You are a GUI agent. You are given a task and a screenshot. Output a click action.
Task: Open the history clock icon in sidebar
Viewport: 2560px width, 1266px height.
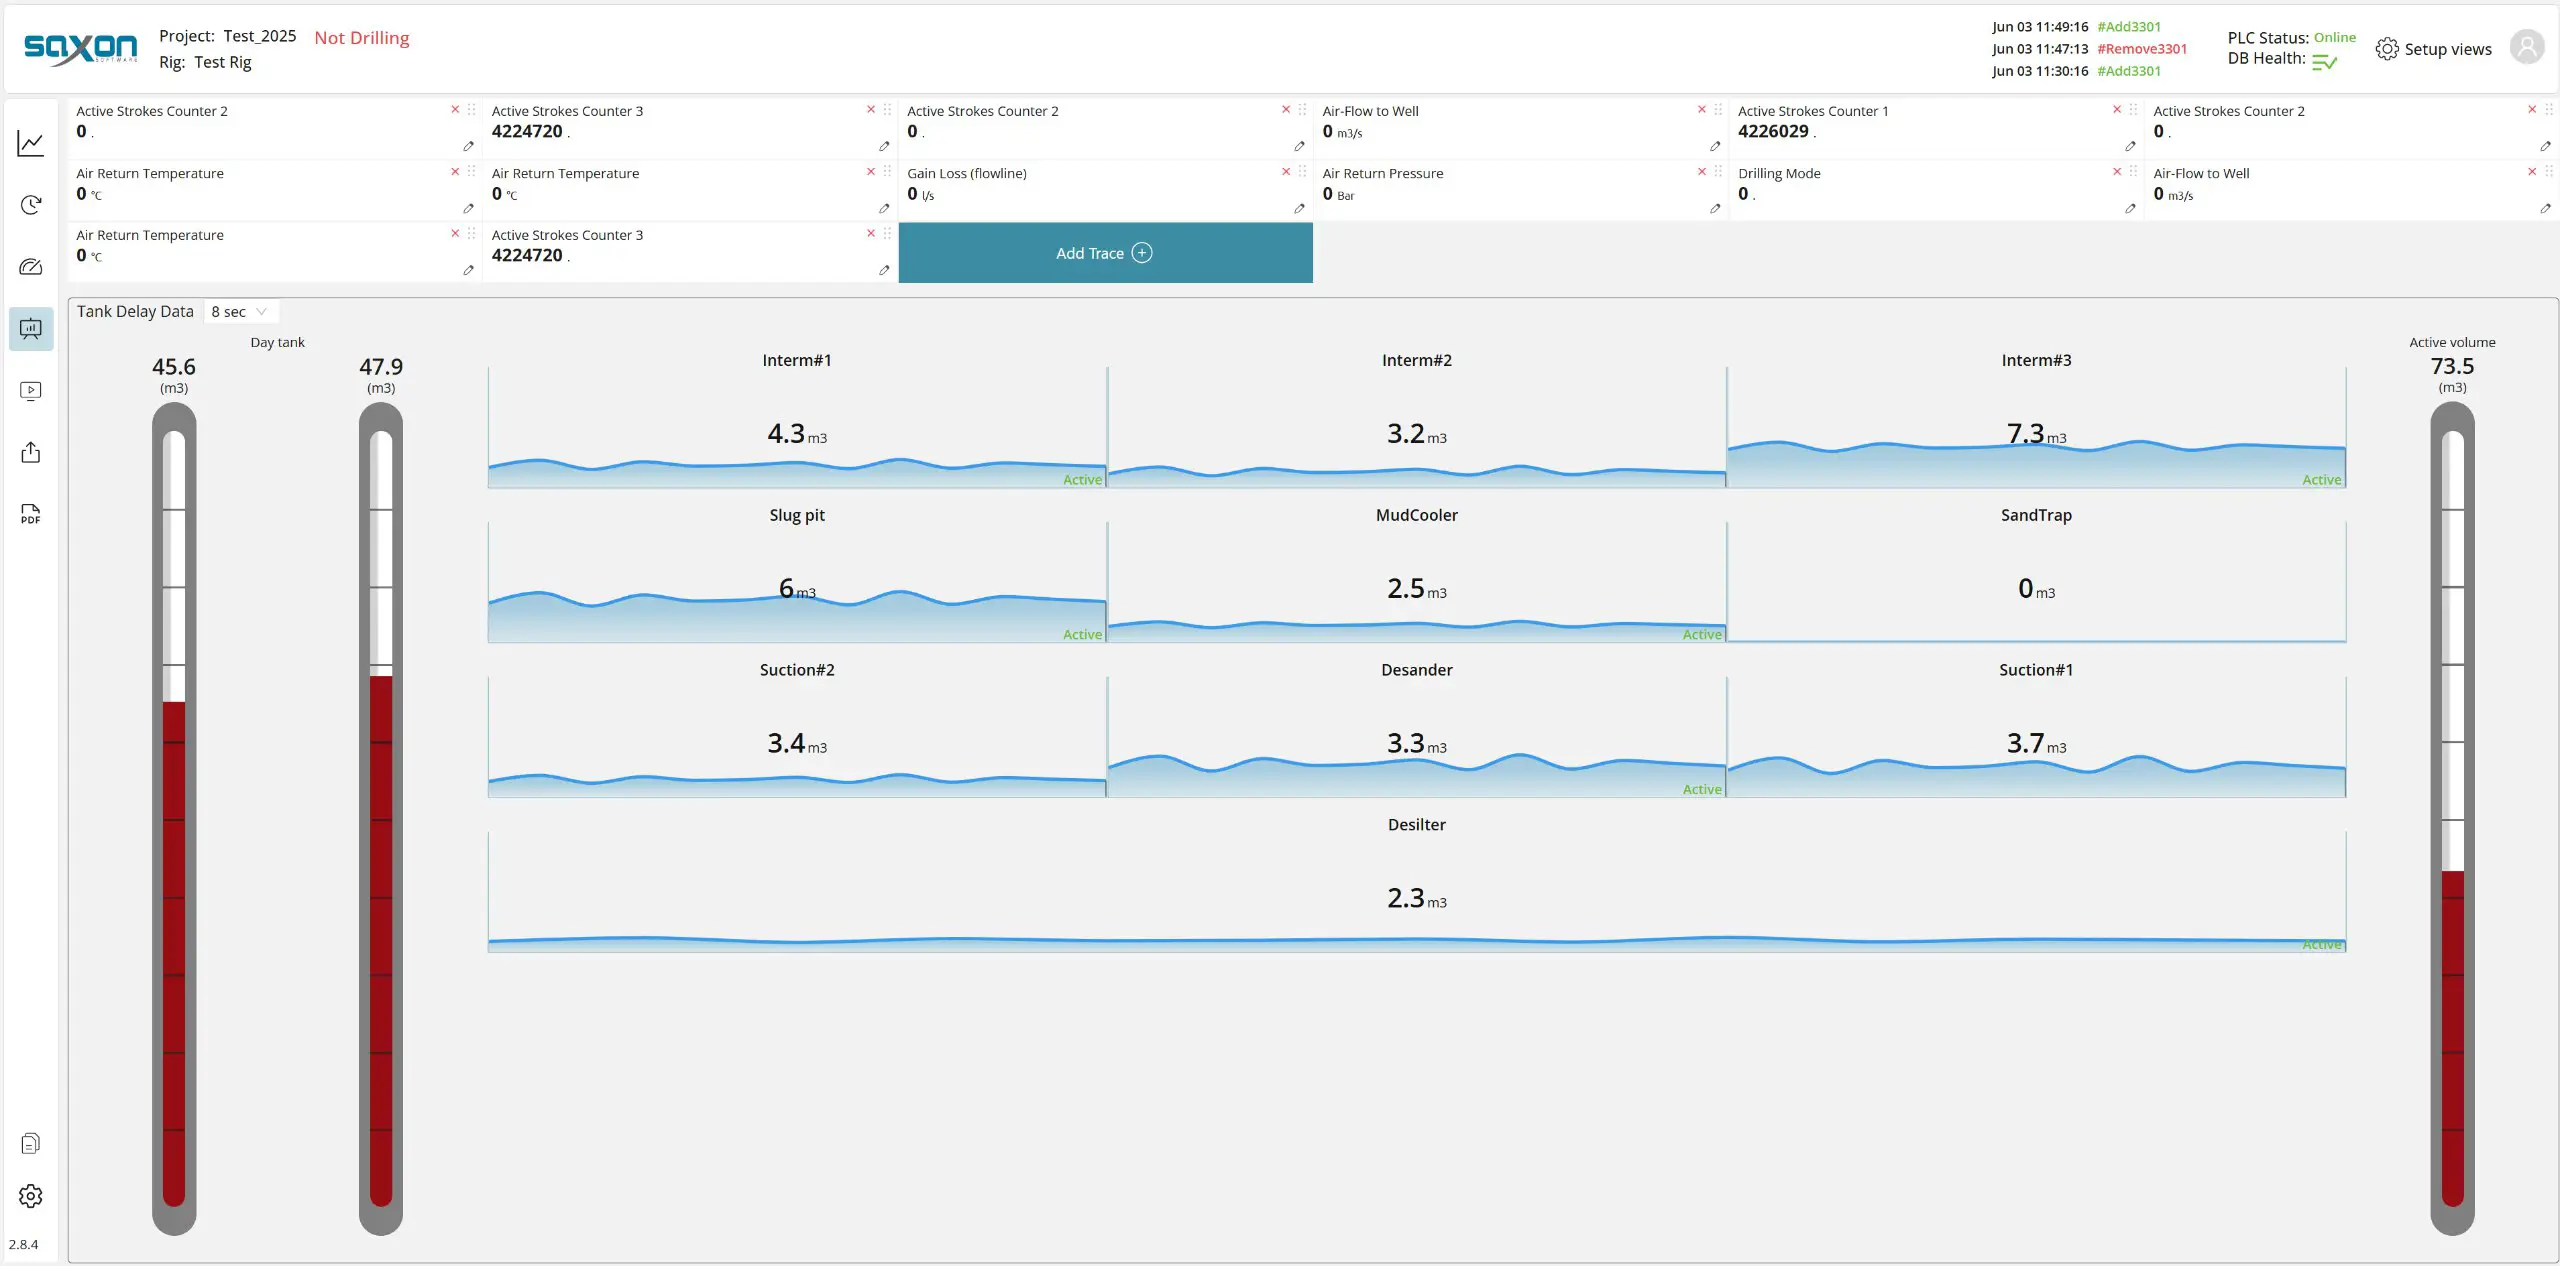coord(31,205)
